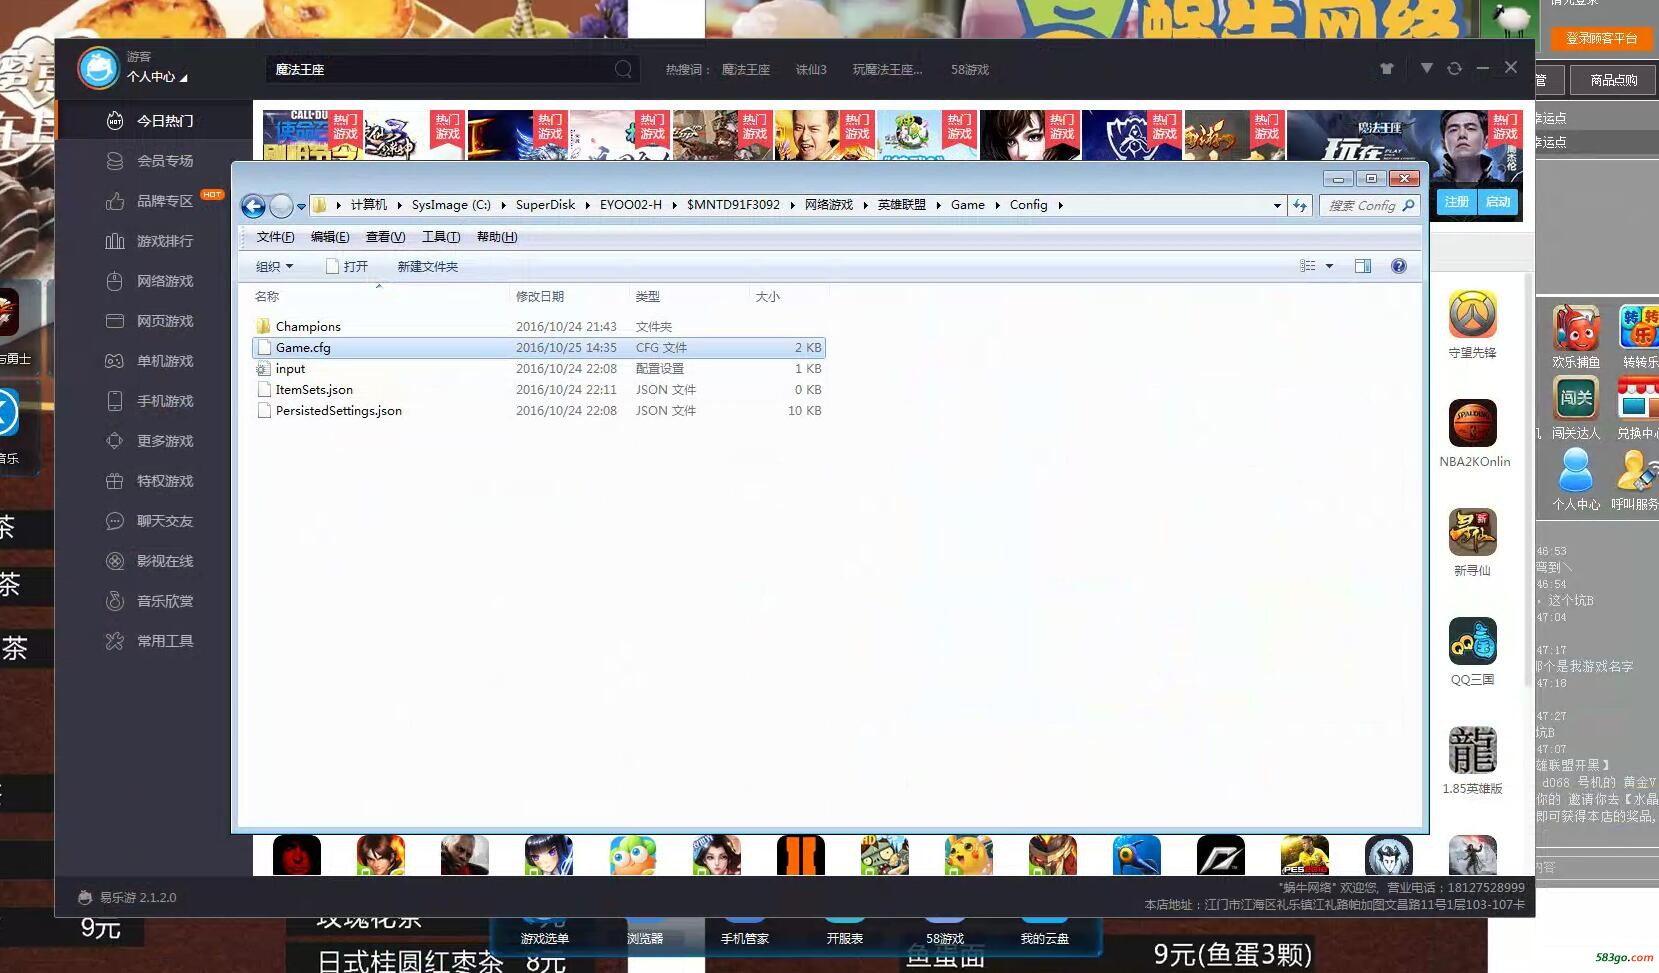Open the 文件(F) menu
This screenshot has height=973, width=1659.
pos(275,237)
